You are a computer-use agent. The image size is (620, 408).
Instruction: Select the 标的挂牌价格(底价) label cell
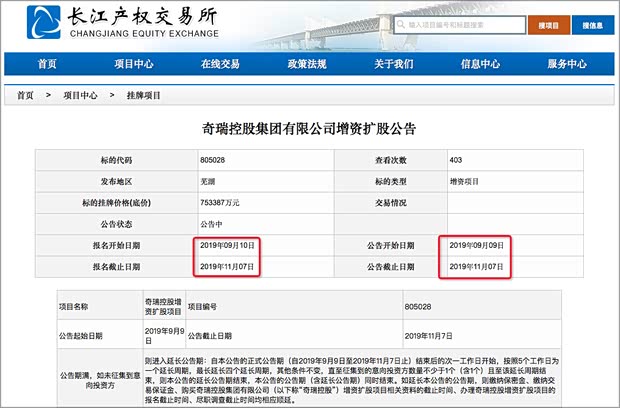click(x=117, y=203)
